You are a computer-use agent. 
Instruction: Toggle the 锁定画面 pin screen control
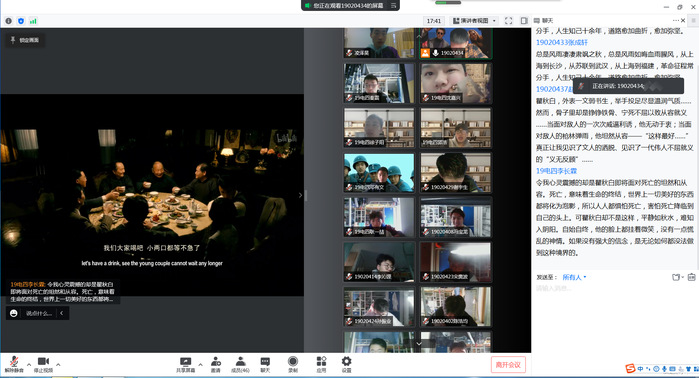pyautogui.click(x=25, y=40)
